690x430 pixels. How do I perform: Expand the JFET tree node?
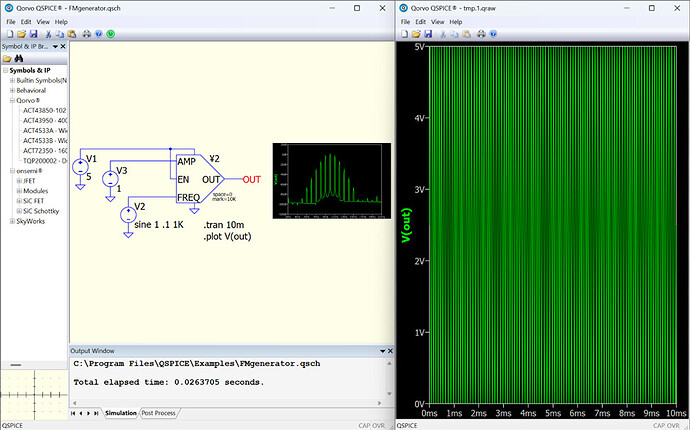tap(19, 181)
